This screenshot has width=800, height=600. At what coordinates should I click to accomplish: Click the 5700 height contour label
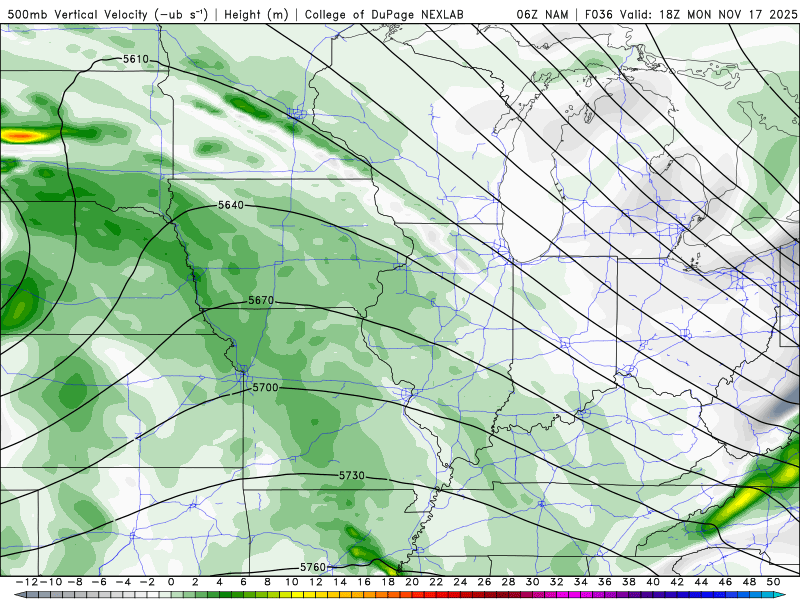tap(266, 388)
